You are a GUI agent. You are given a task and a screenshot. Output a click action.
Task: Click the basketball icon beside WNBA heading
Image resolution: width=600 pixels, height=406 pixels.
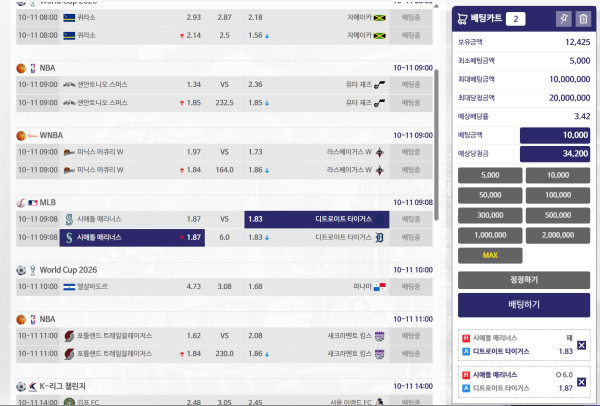pos(21,133)
